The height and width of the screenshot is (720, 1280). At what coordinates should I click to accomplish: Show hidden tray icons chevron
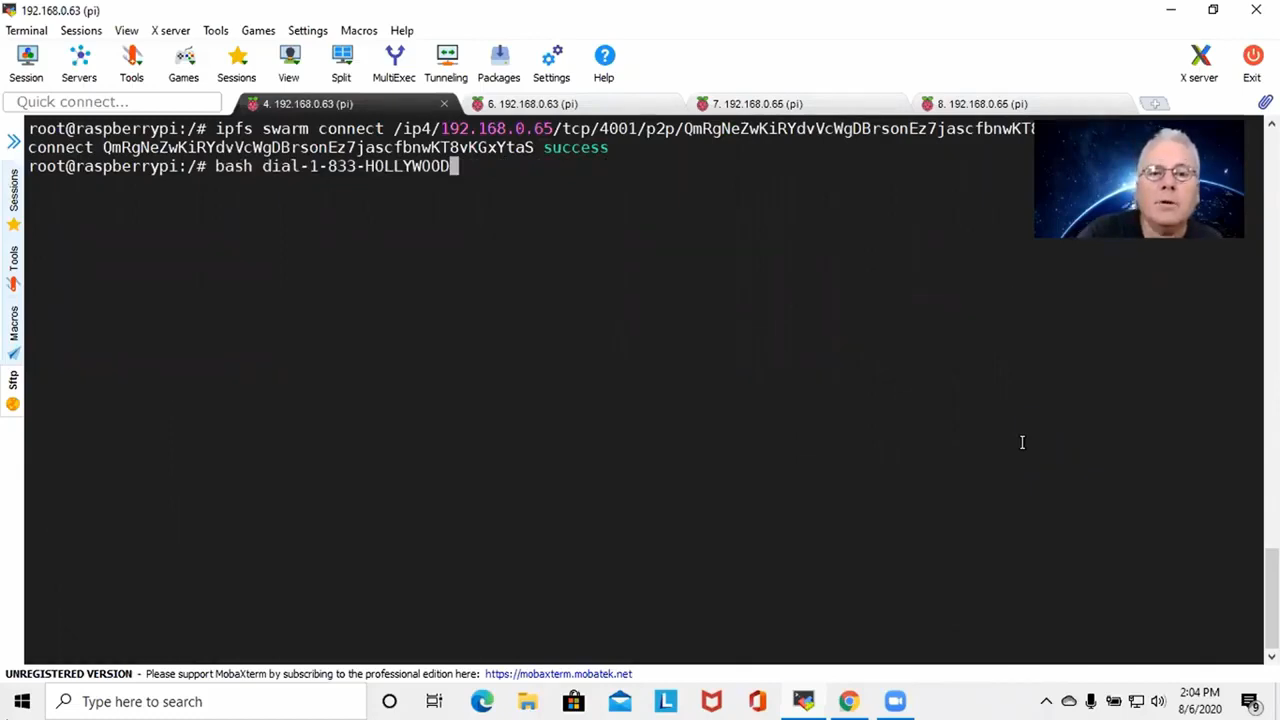pyautogui.click(x=1046, y=701)
